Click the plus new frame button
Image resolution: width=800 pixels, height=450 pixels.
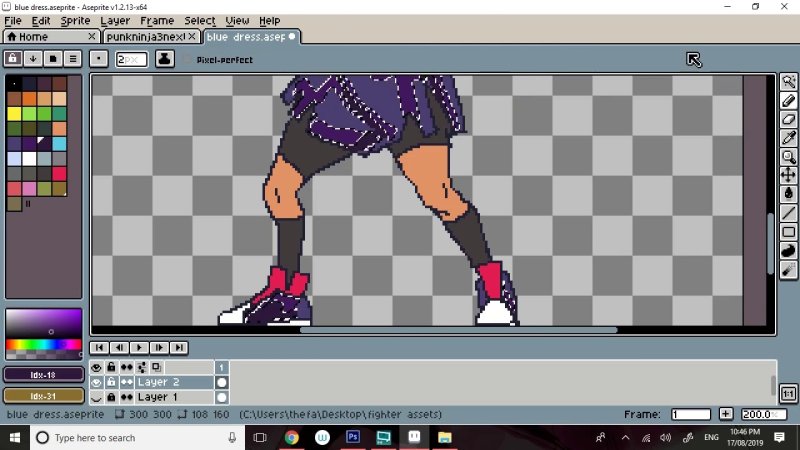point(726,414)
